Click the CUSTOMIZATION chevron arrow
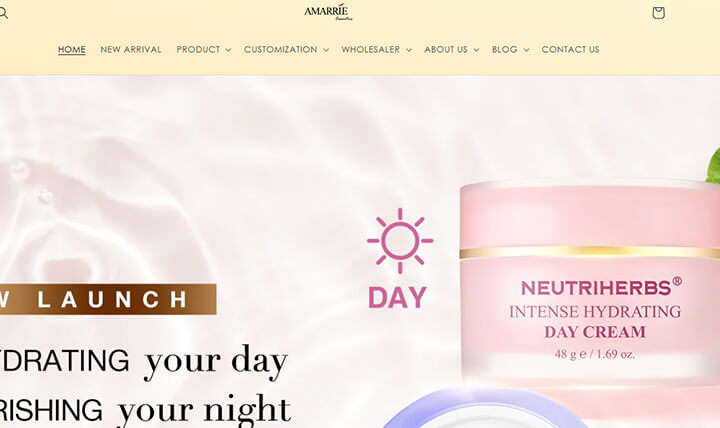720x428 pixels. 326,50
